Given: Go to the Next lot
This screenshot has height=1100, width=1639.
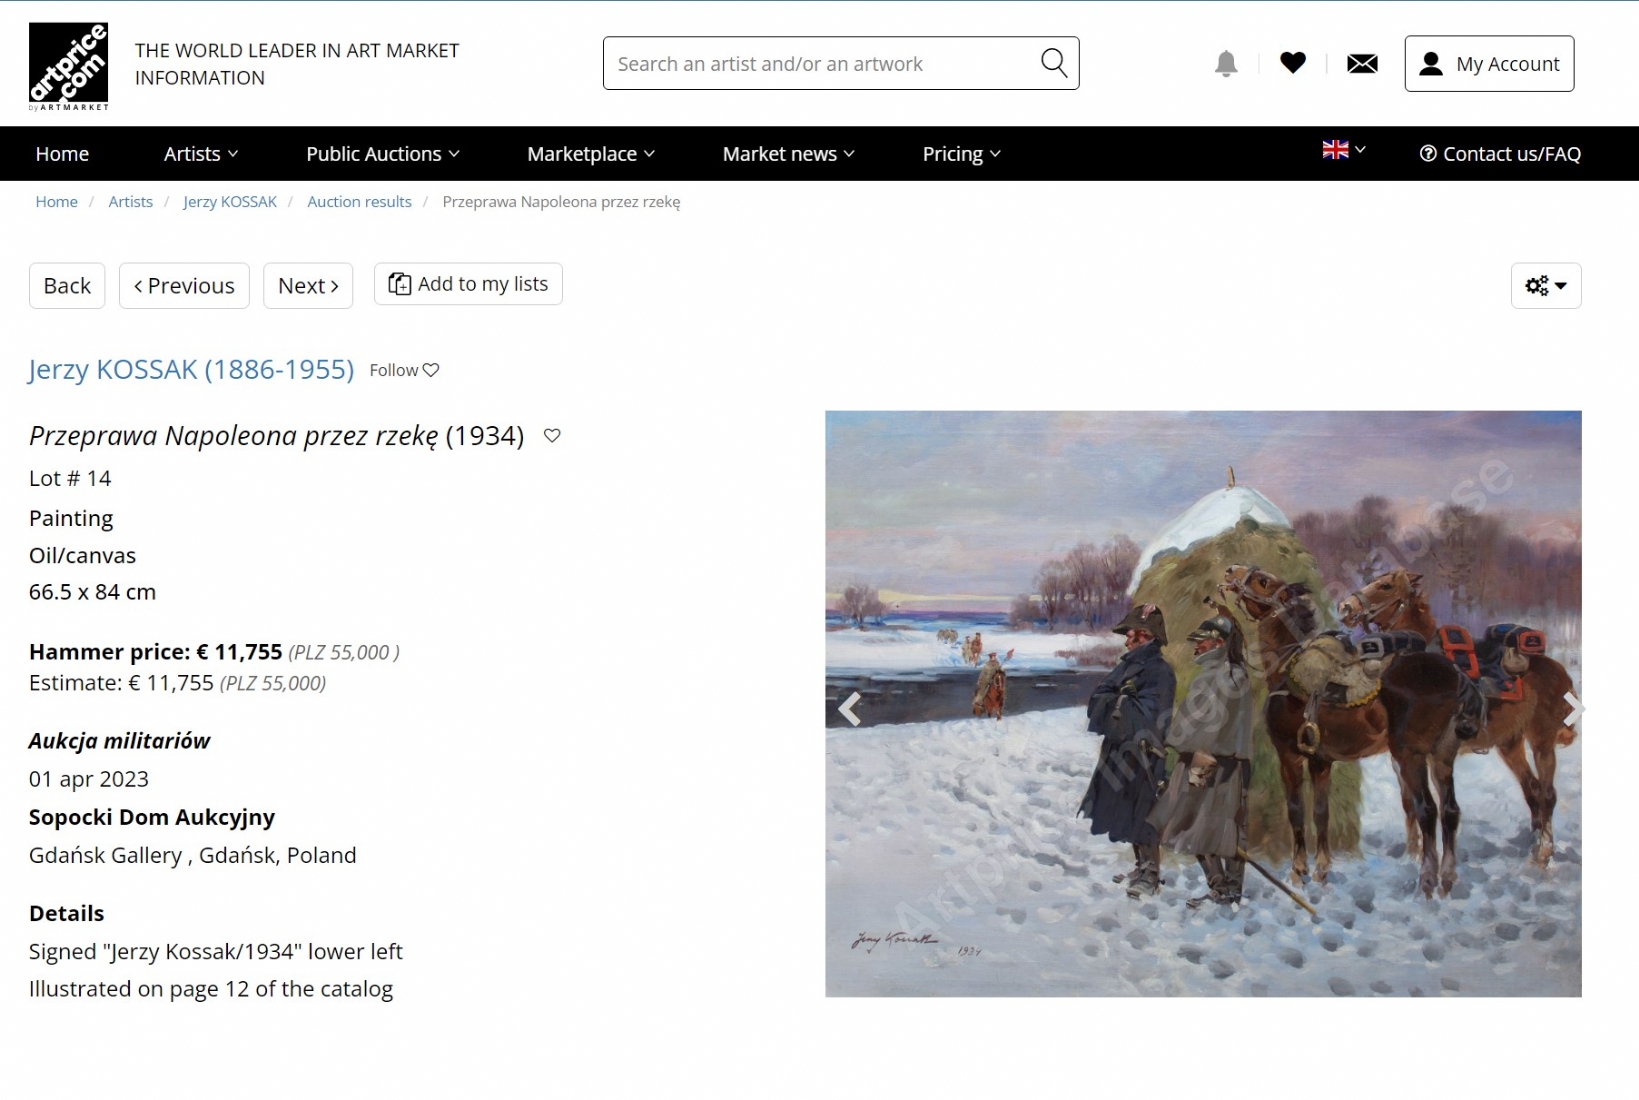Looking at the screenshot, I should (308, 286).
